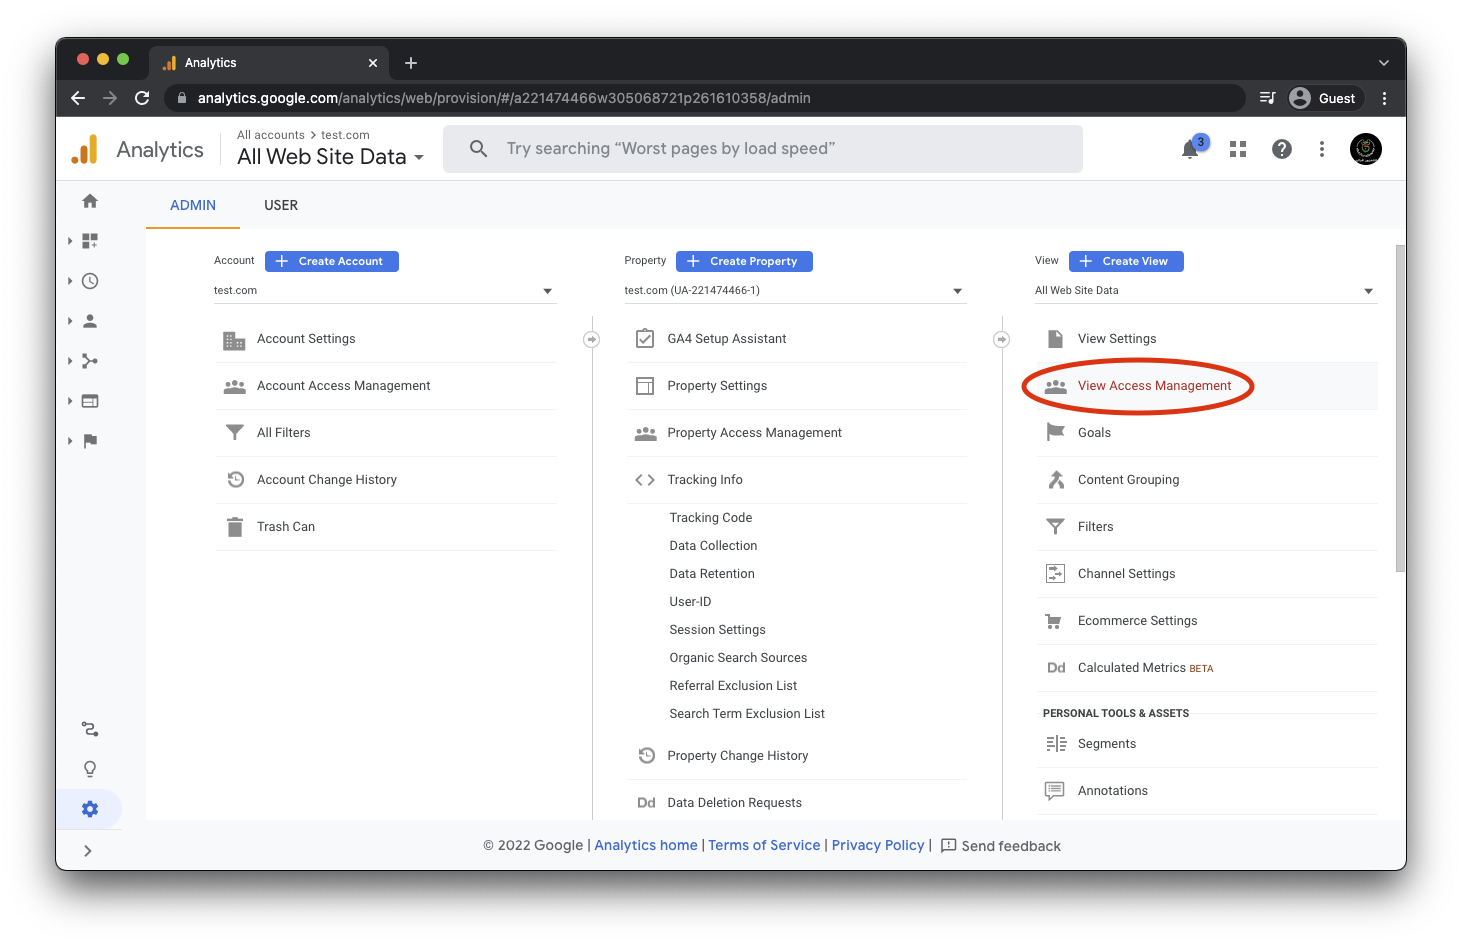Image resolution: width=1462 pixels, height=944 pixels.
Task: Click the Create Account button
Action: [332, 261]
